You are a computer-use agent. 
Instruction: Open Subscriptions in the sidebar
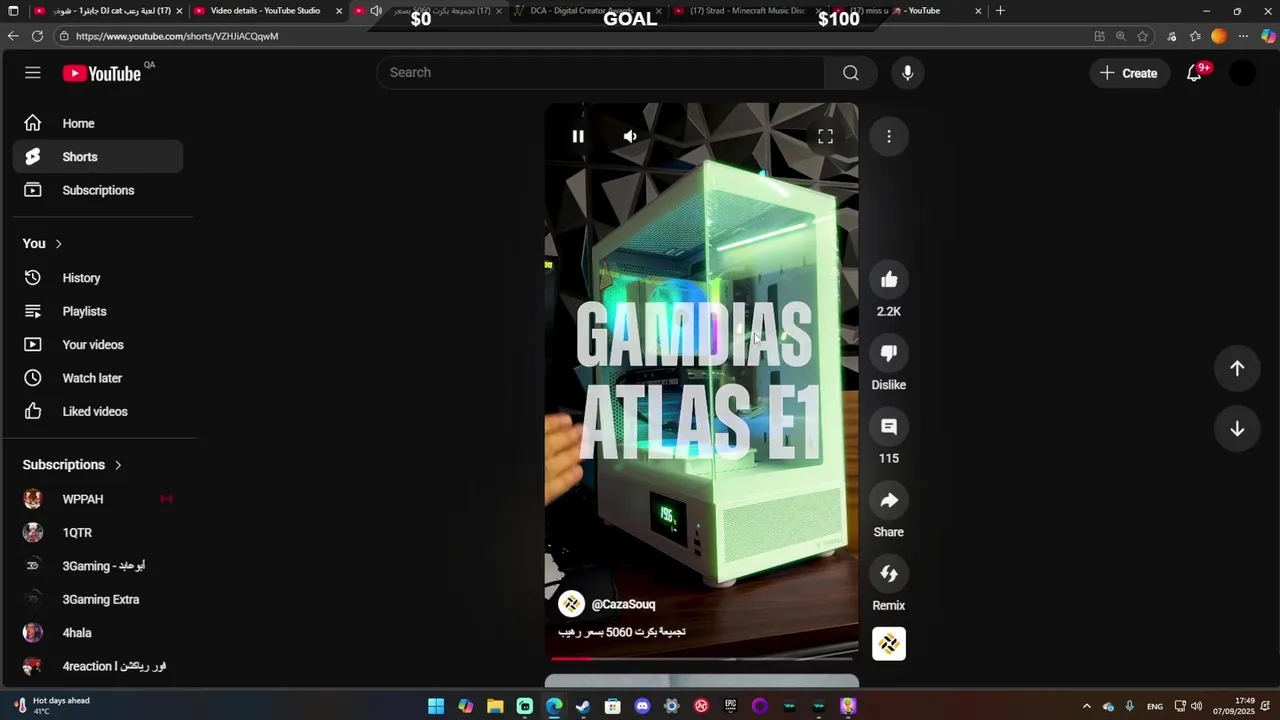[x=98, y=190]
